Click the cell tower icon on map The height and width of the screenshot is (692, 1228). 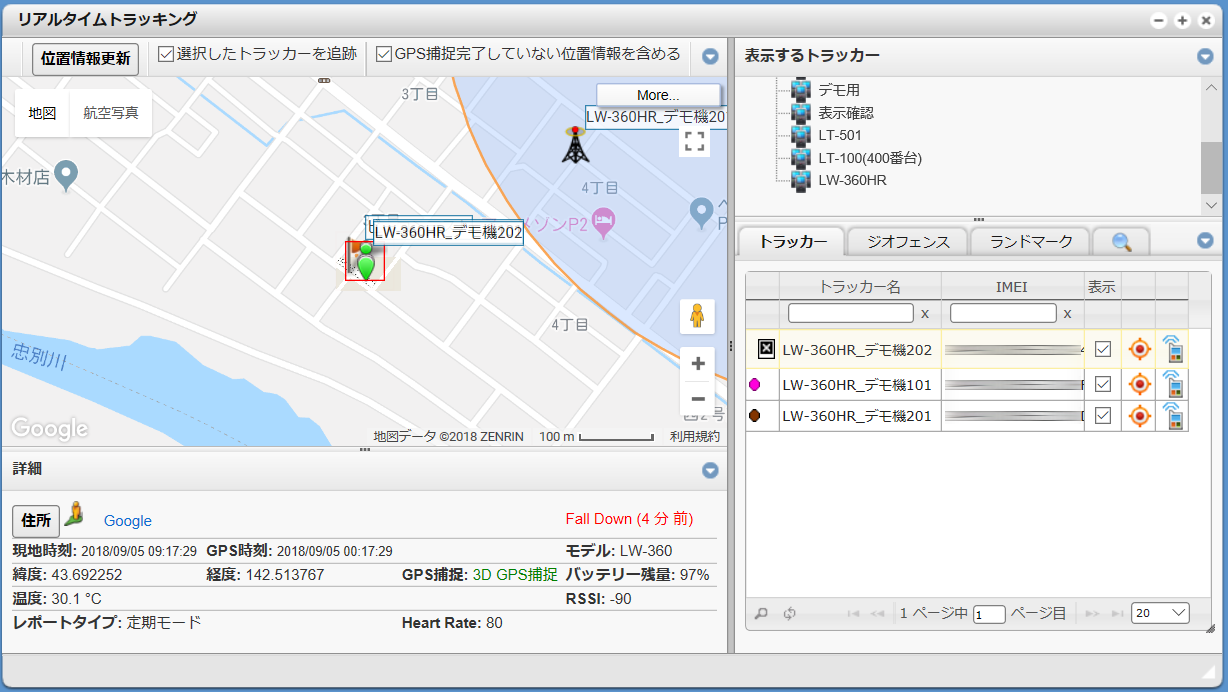point(575,145)
